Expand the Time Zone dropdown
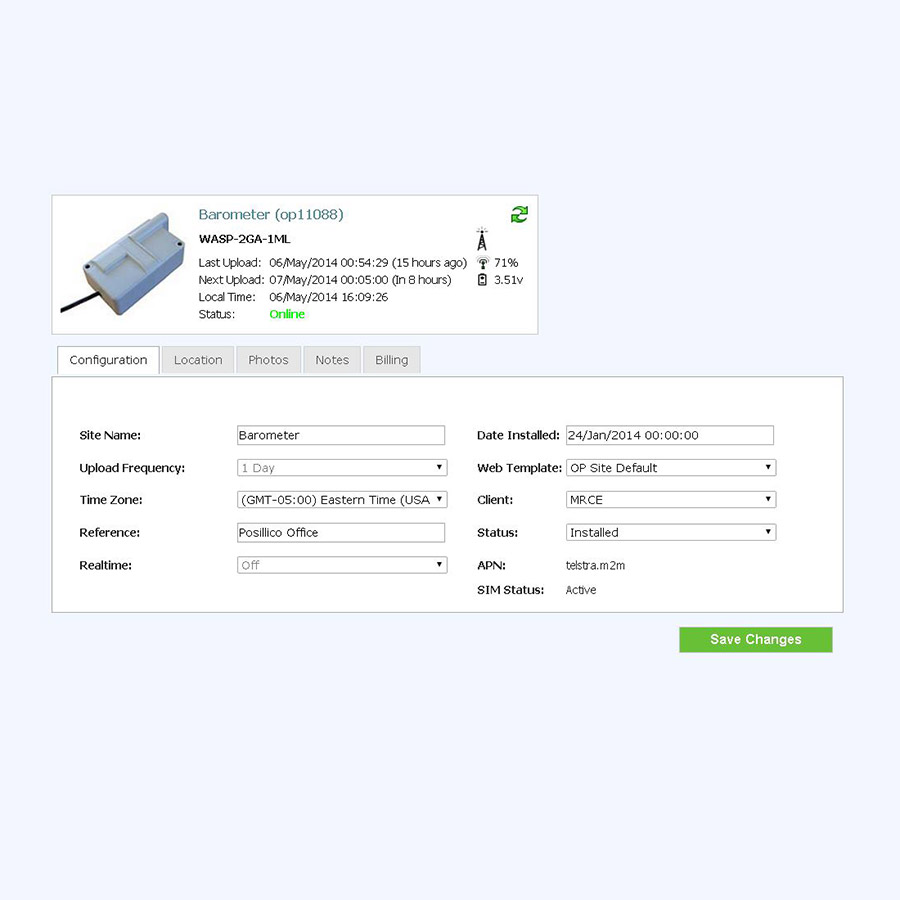 click(x=342, y=499)
